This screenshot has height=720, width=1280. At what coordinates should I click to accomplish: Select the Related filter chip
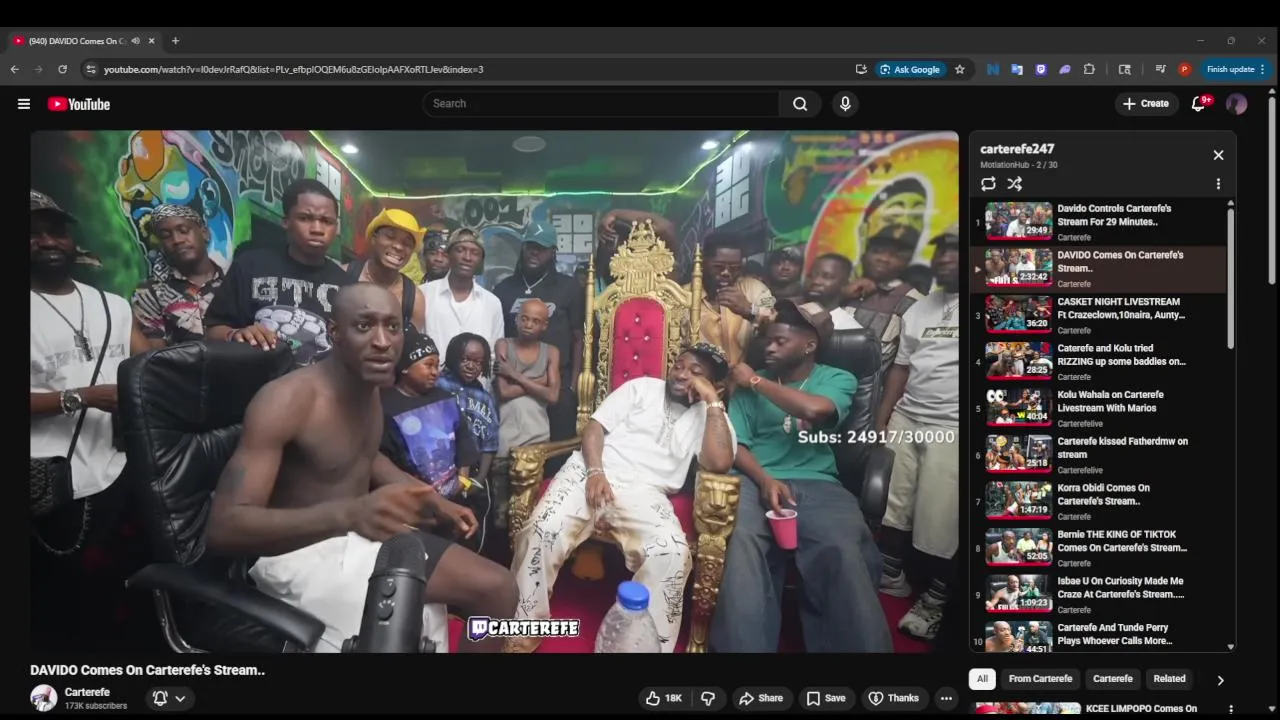point(1169,679)
